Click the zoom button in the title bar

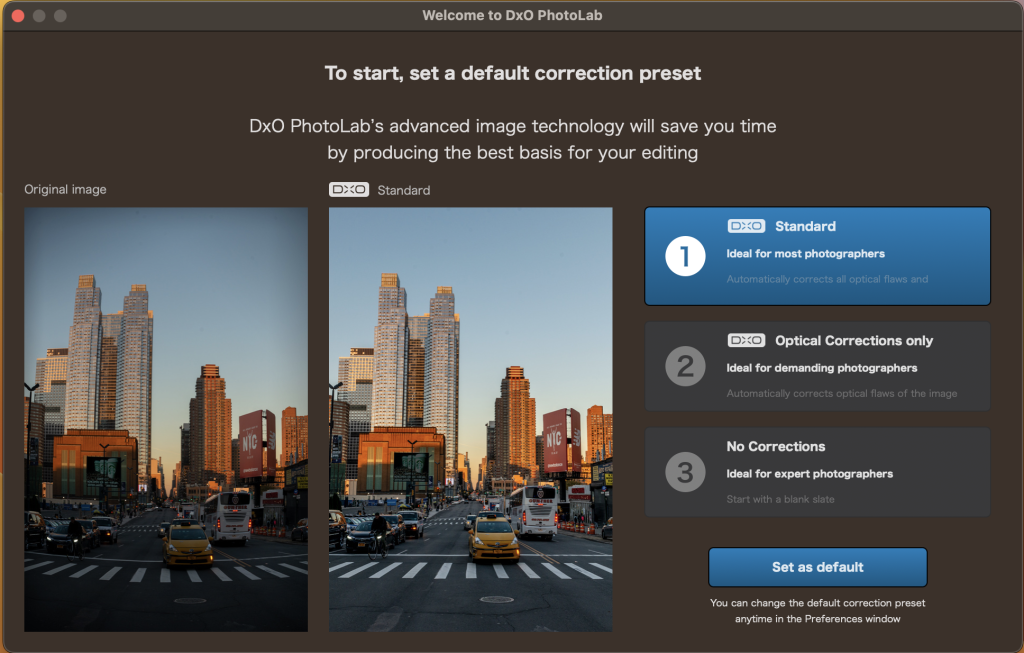(x=60, y=16)
